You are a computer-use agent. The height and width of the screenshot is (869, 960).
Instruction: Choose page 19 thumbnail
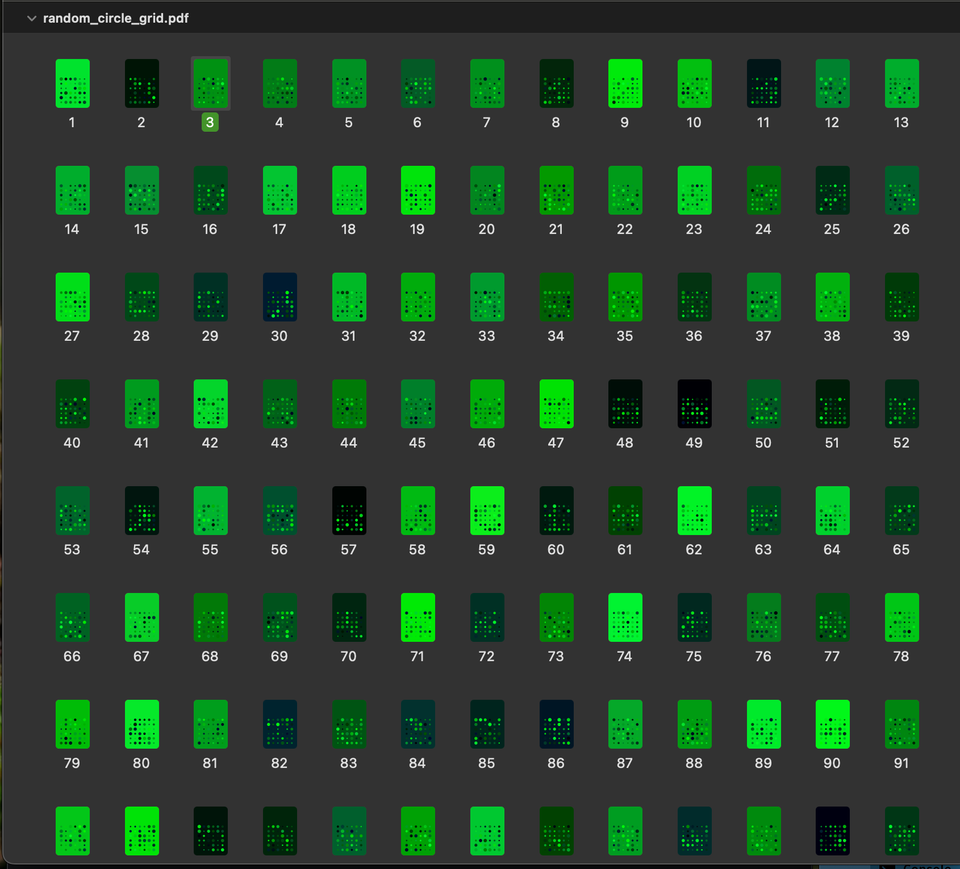point(417,190)
